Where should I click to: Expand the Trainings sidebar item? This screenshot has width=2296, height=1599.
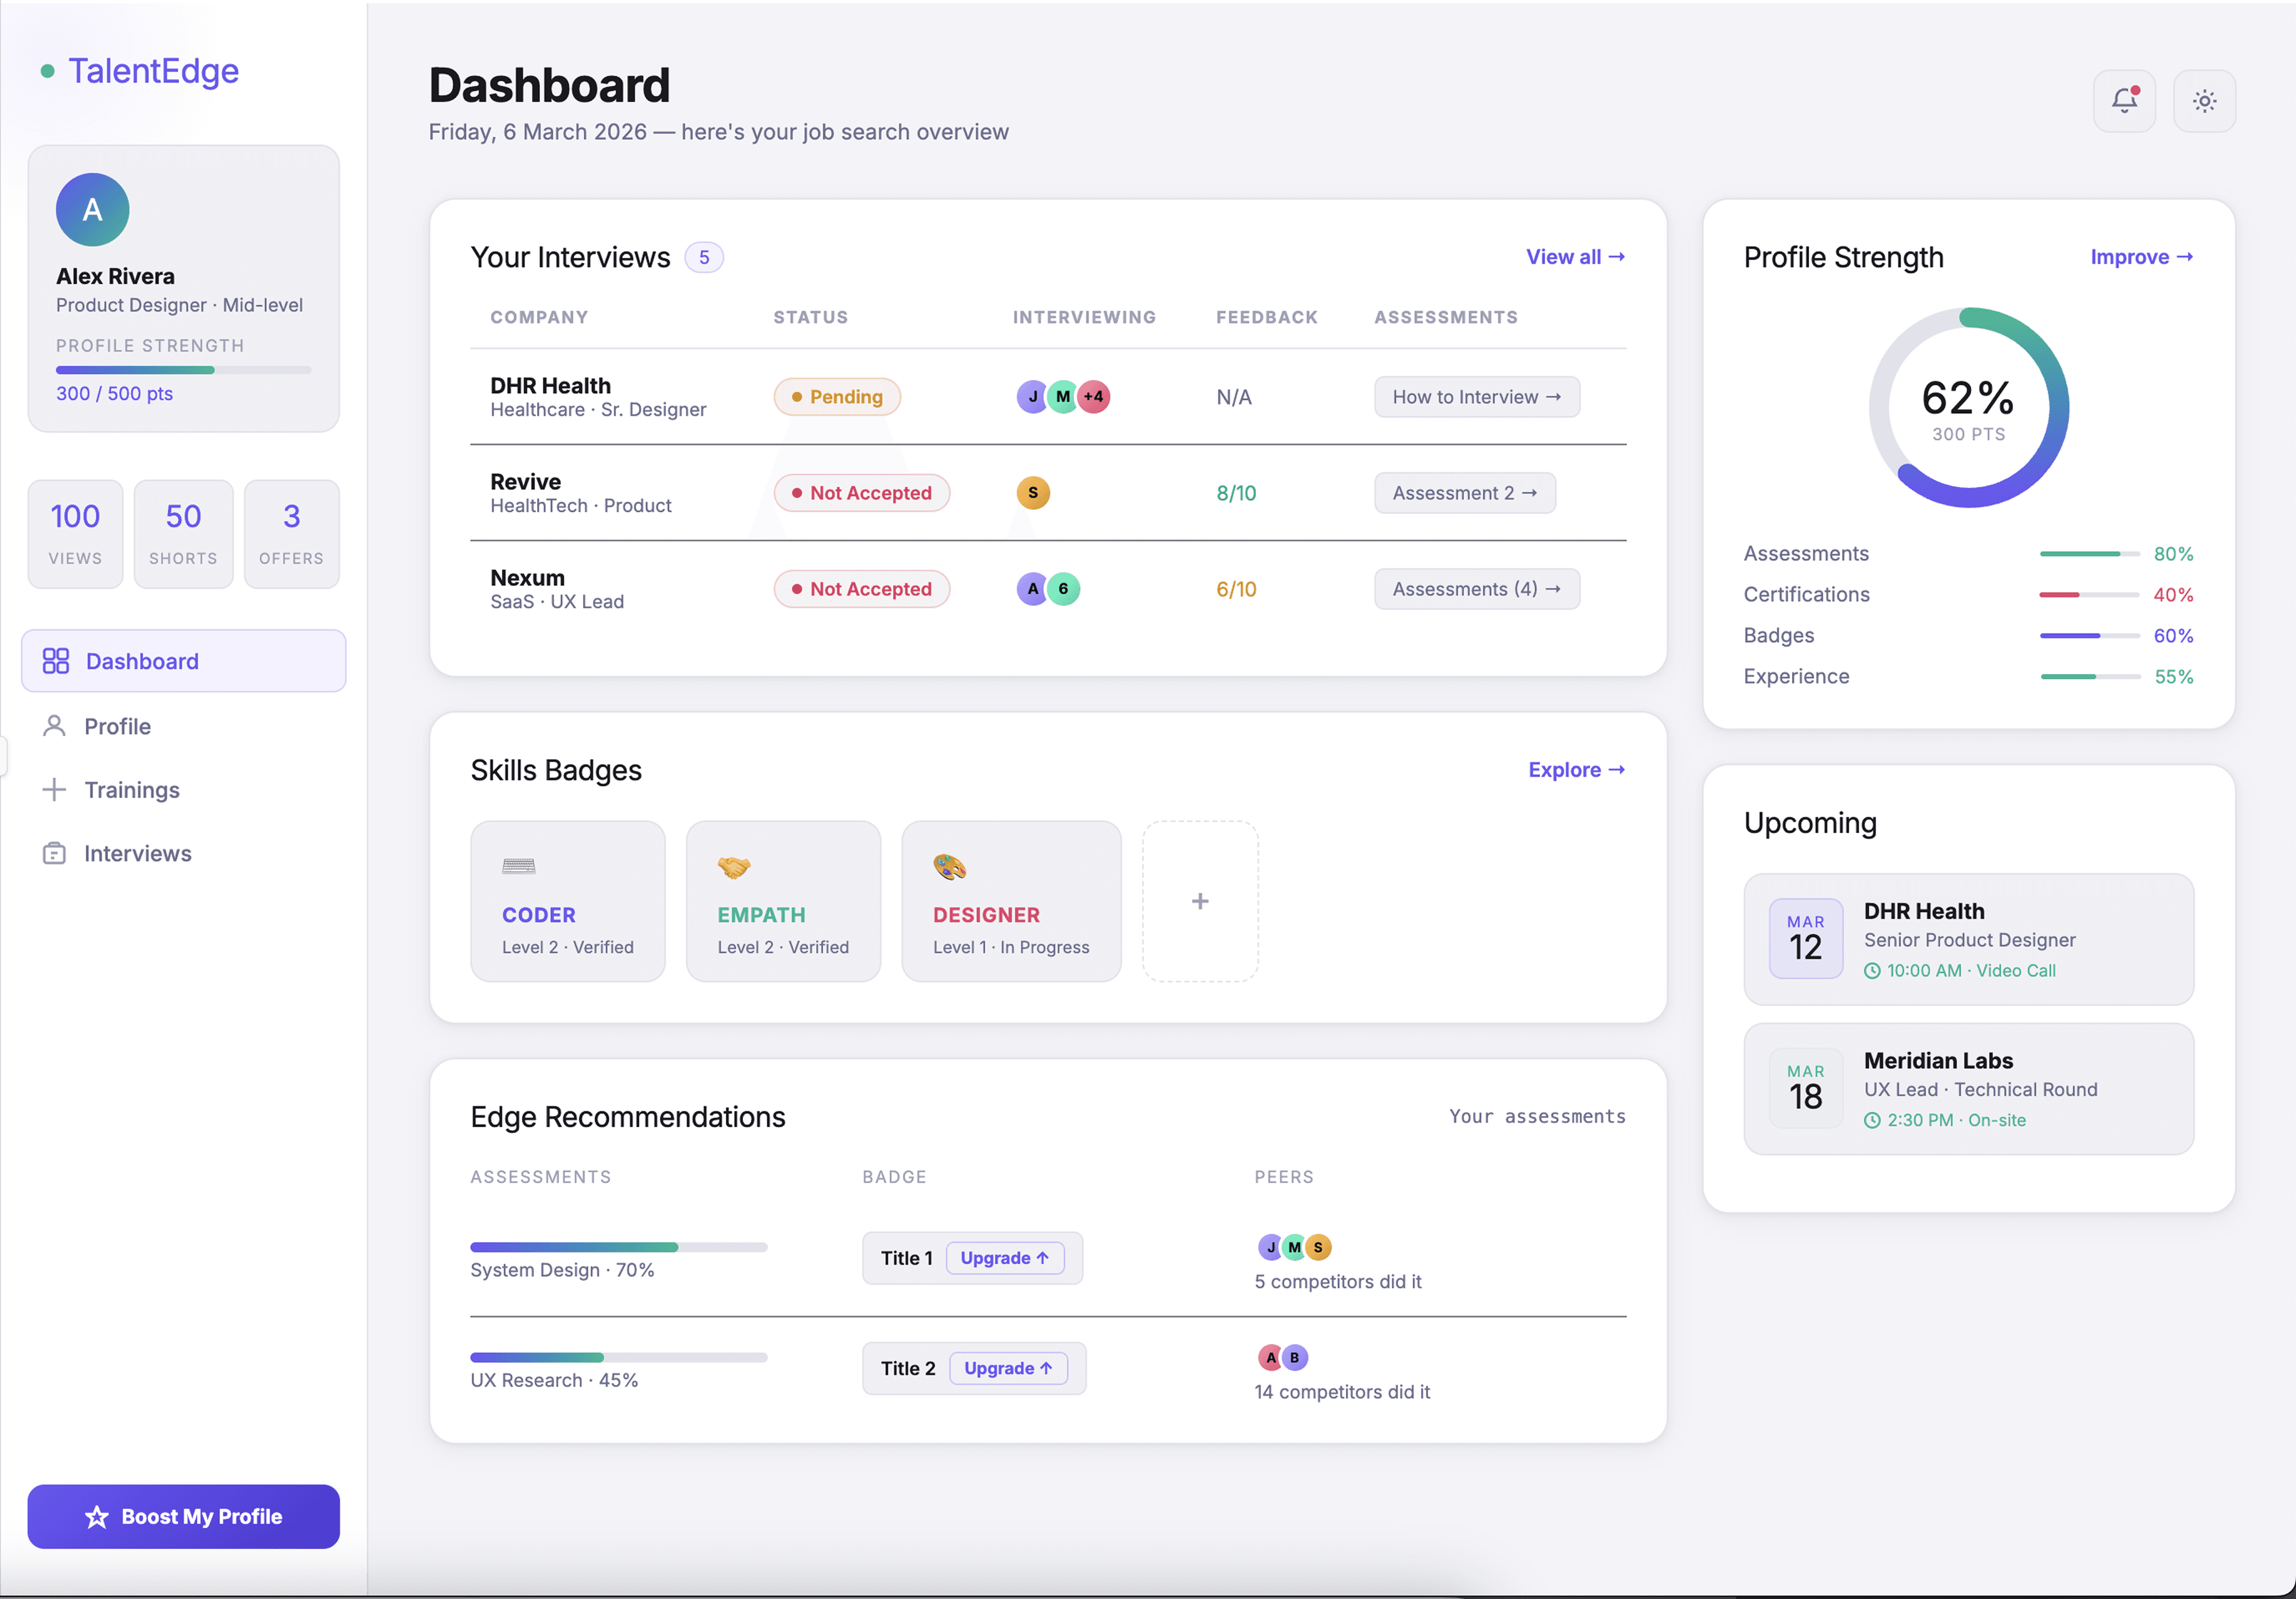[x=131, y=790]
